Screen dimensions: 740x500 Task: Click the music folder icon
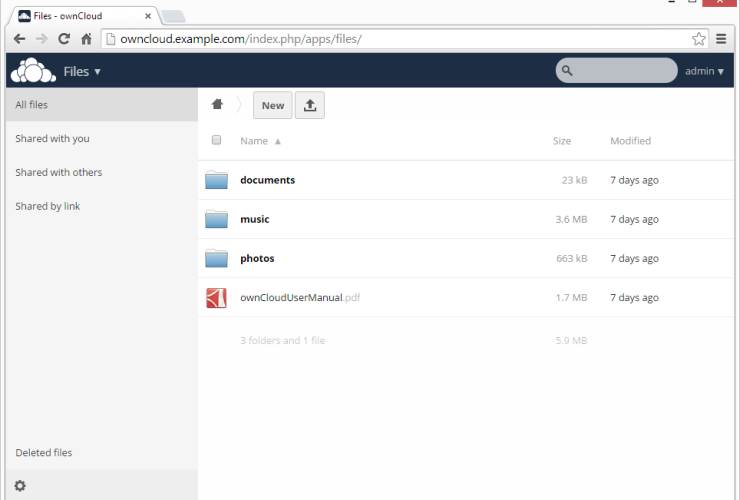[216, 219]
